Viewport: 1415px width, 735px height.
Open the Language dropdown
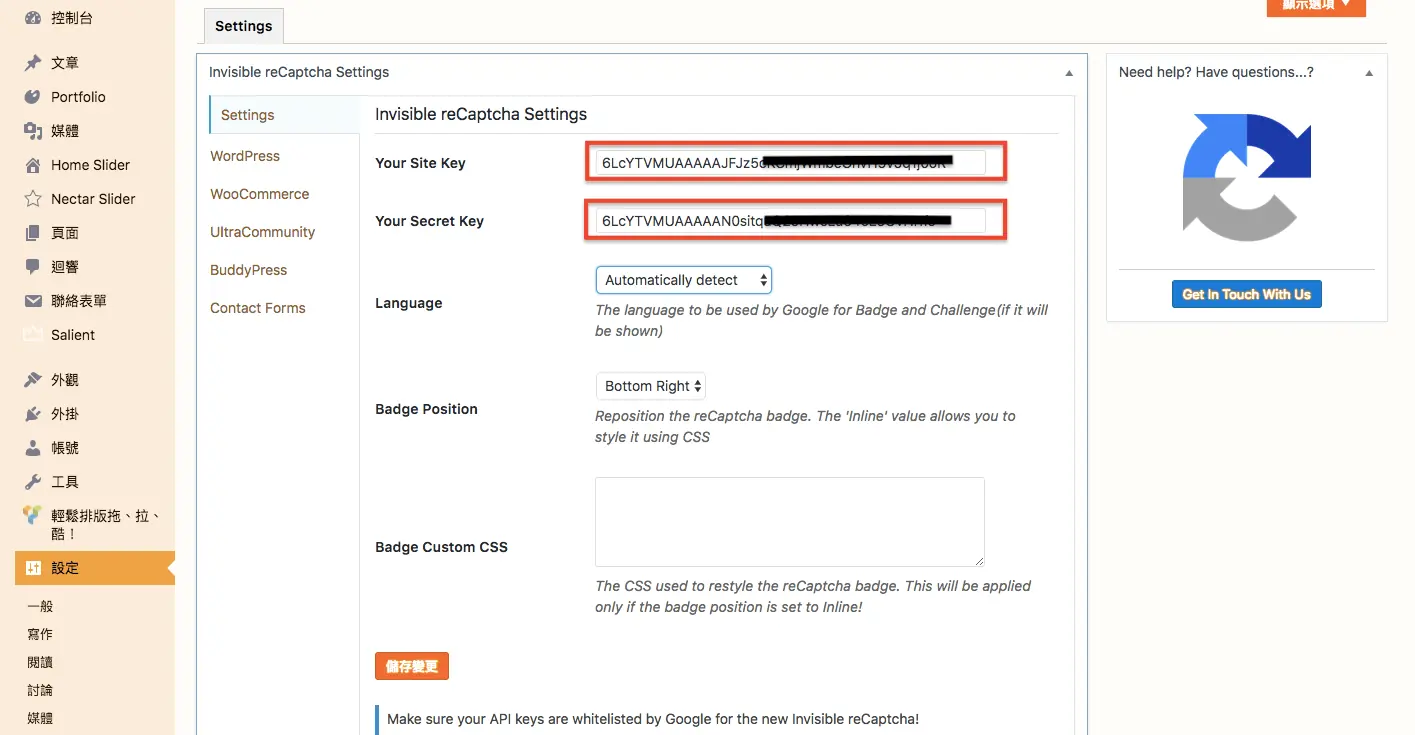pyautogui.click(x=684, y=280)
